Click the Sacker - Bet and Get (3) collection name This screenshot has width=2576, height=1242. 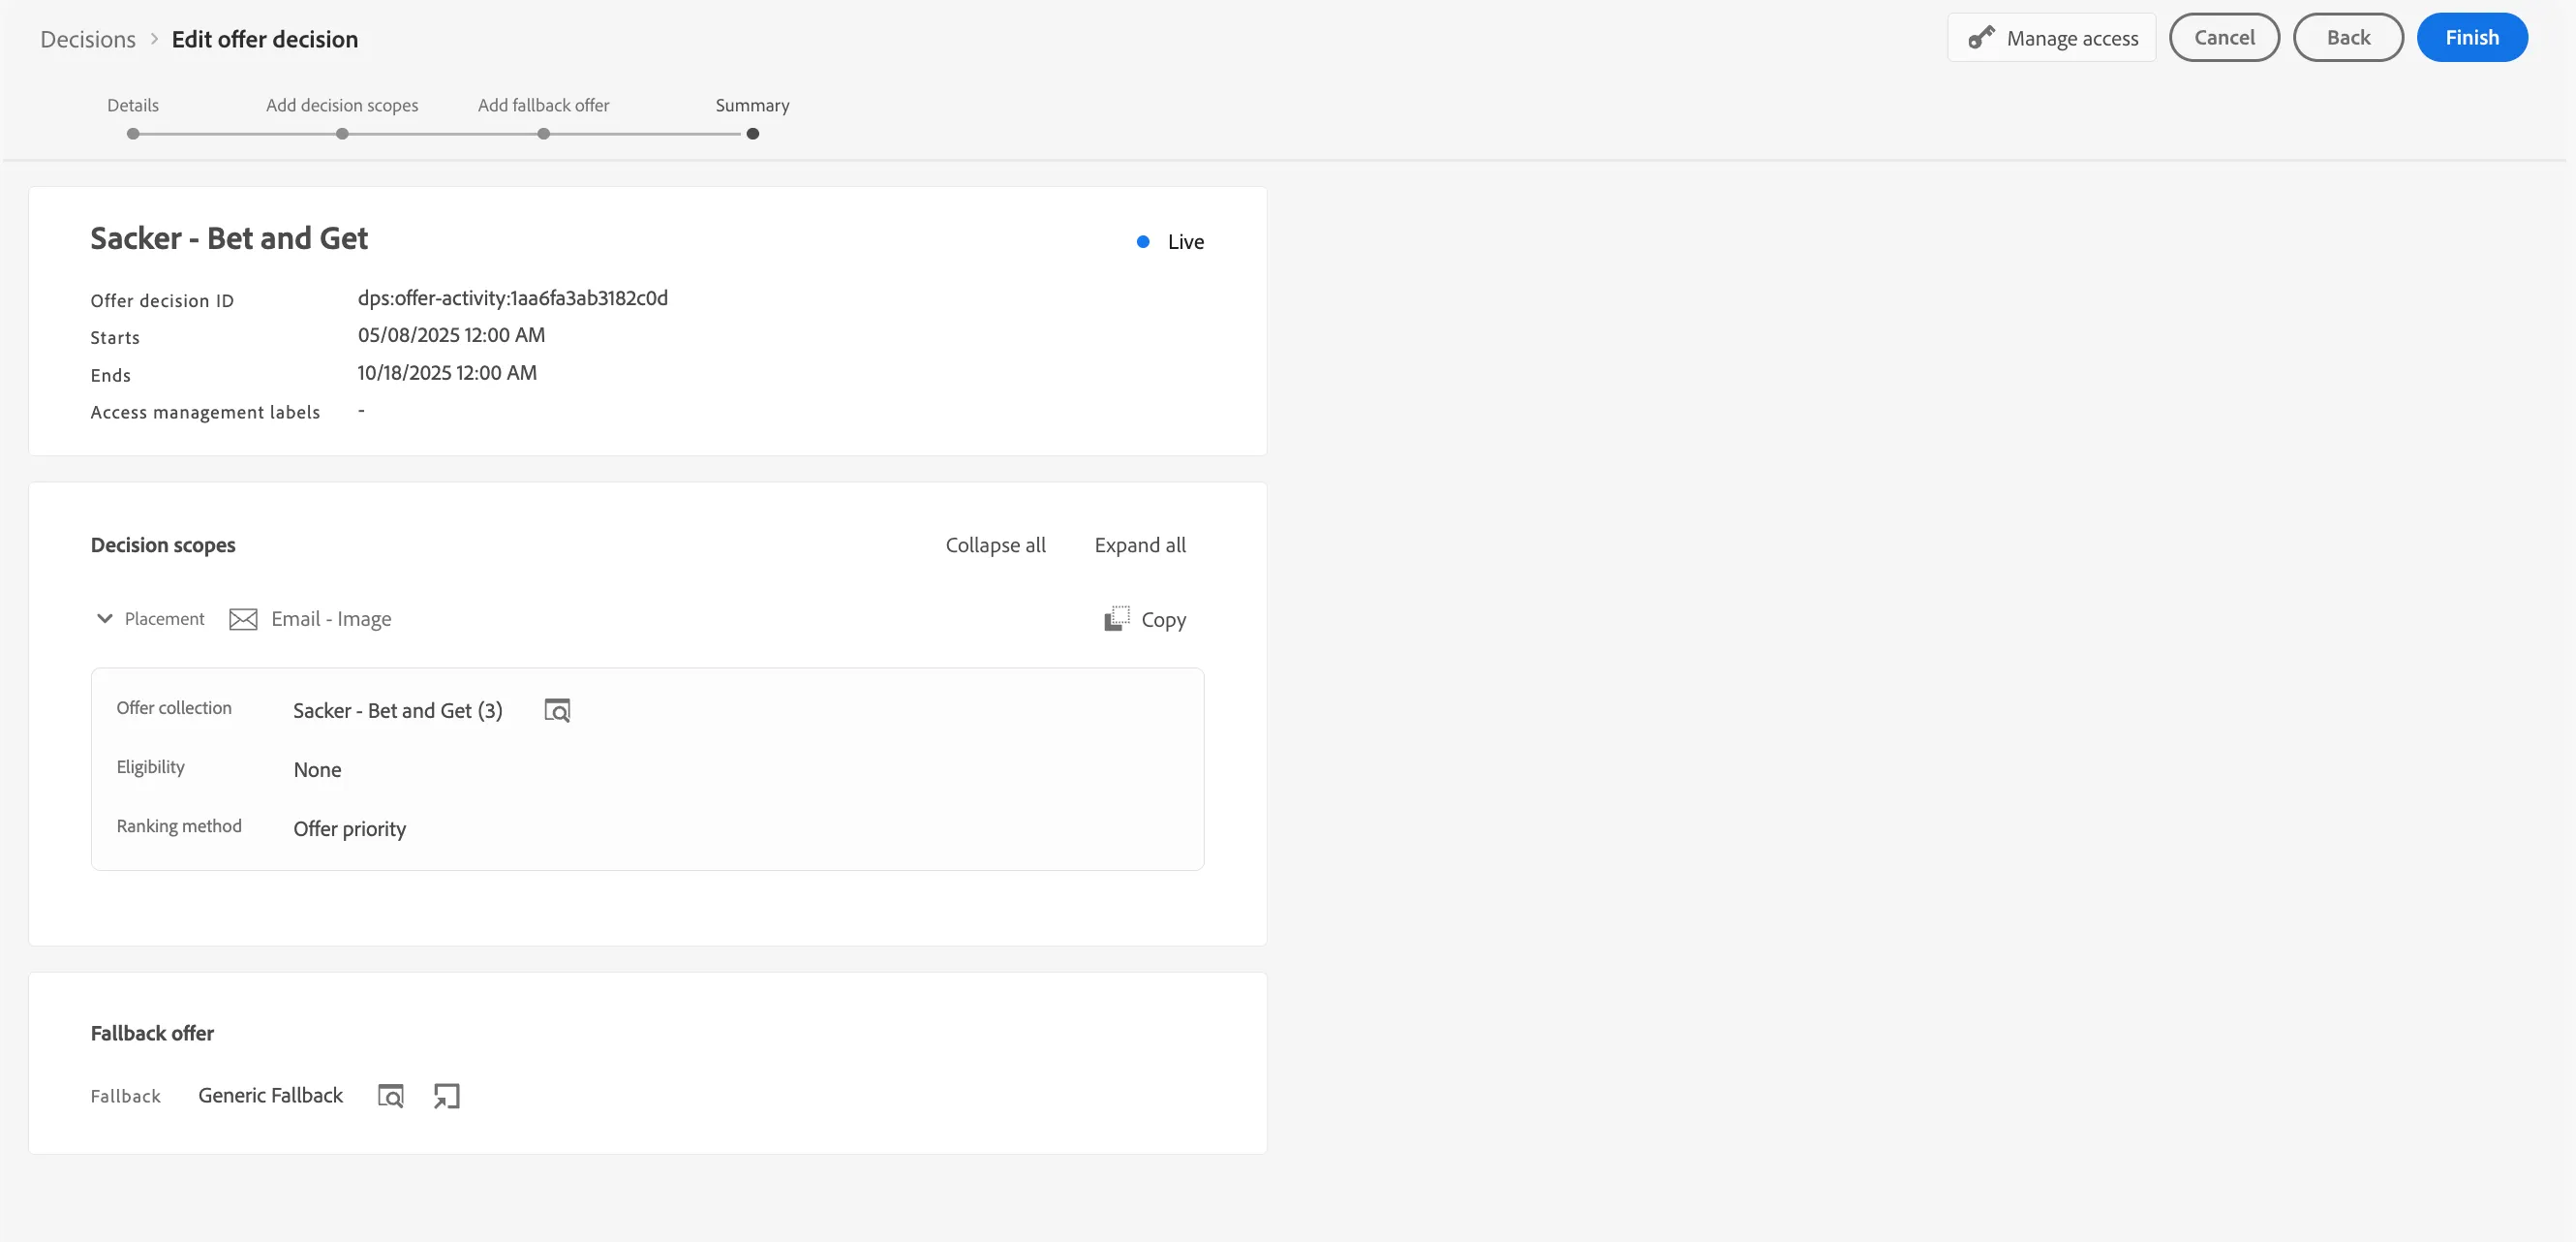point(398,711)
